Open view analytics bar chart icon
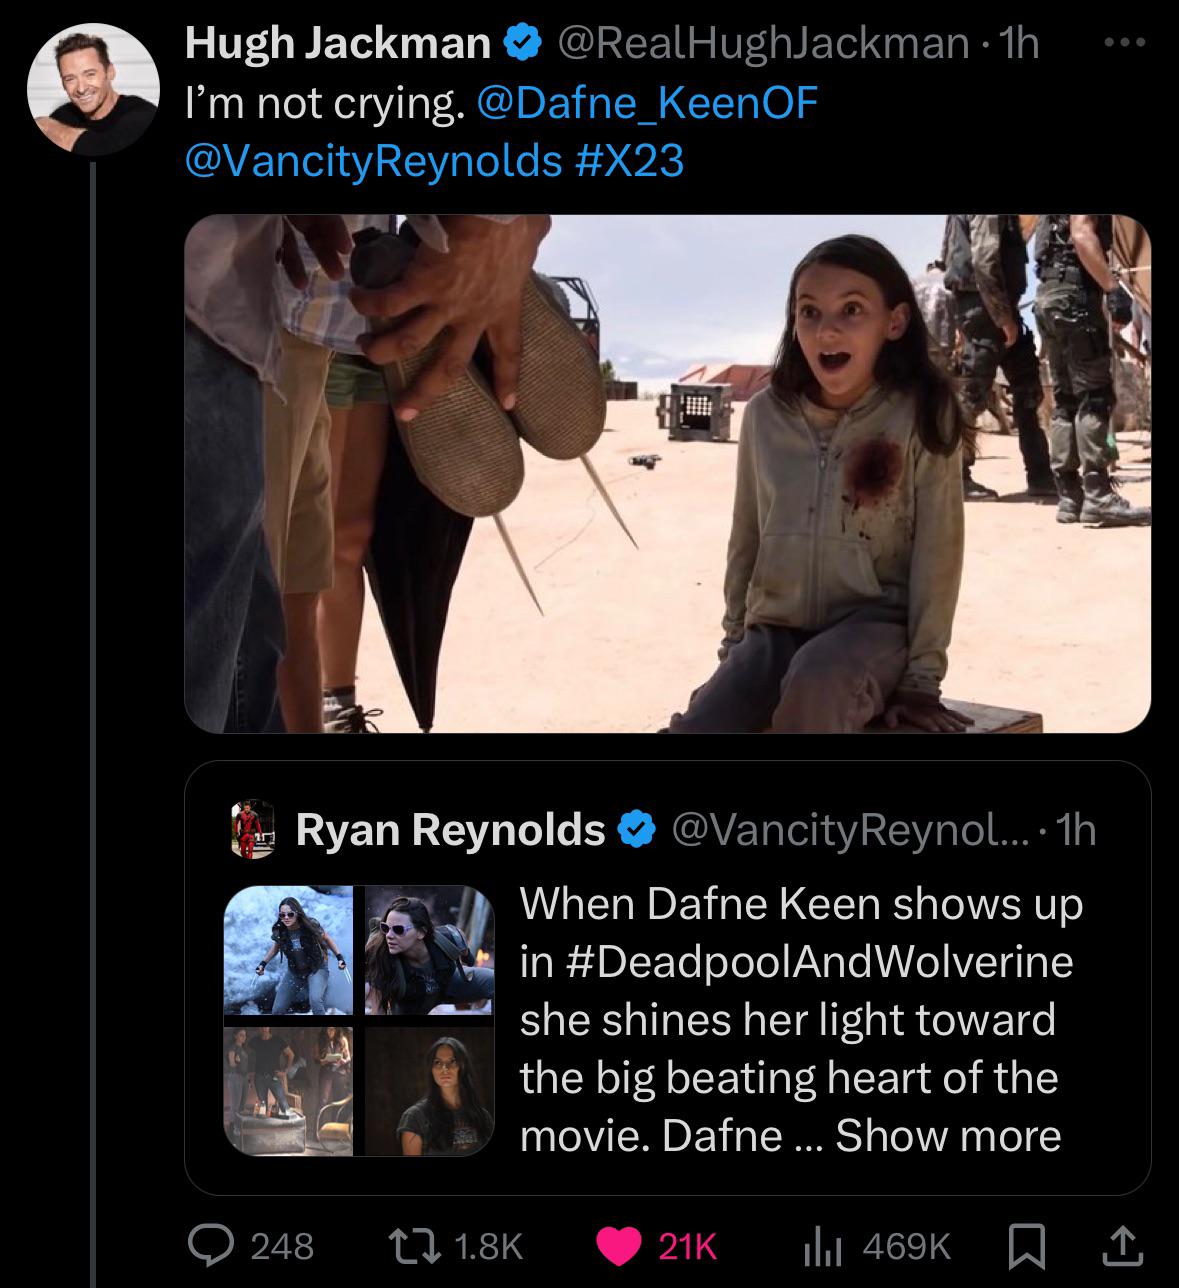1179x1288 pixels. (x=823, y=1245)
